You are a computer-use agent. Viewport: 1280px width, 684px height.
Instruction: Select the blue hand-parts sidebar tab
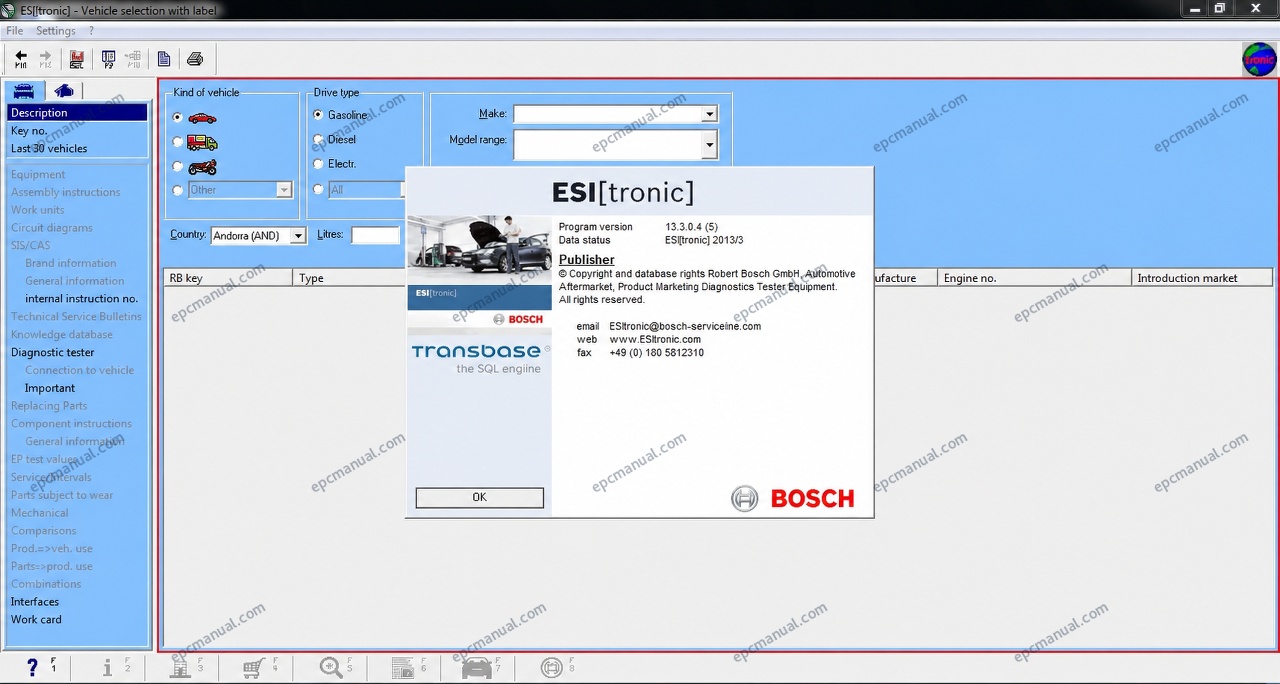pos(64,91)
